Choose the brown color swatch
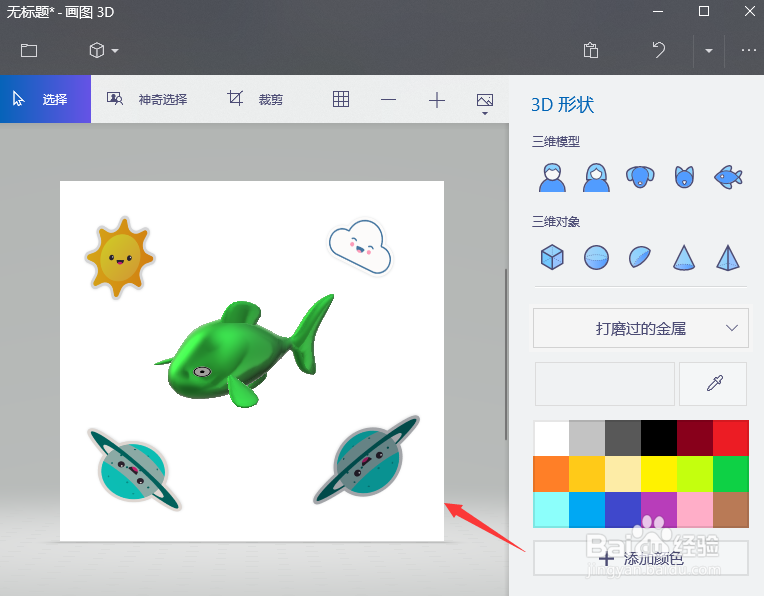This screenshot has width=764, height=596. click(731, 510)
